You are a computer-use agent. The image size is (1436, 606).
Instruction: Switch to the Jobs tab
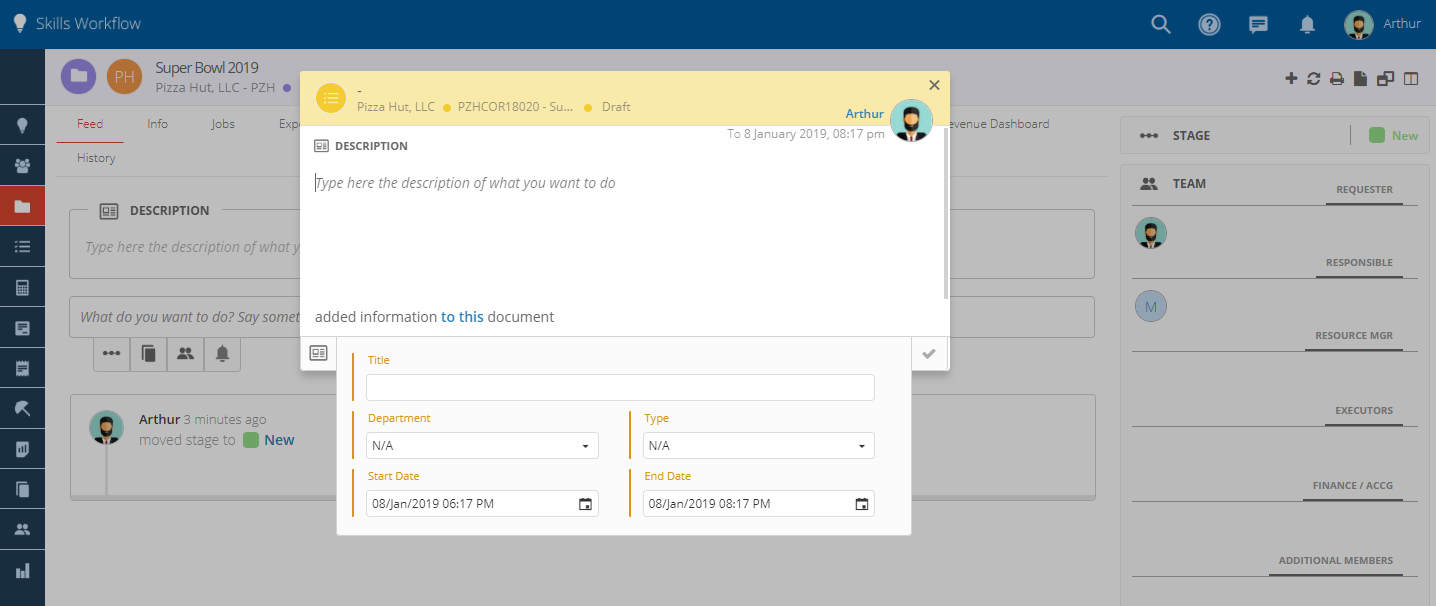tap(222, 124)
